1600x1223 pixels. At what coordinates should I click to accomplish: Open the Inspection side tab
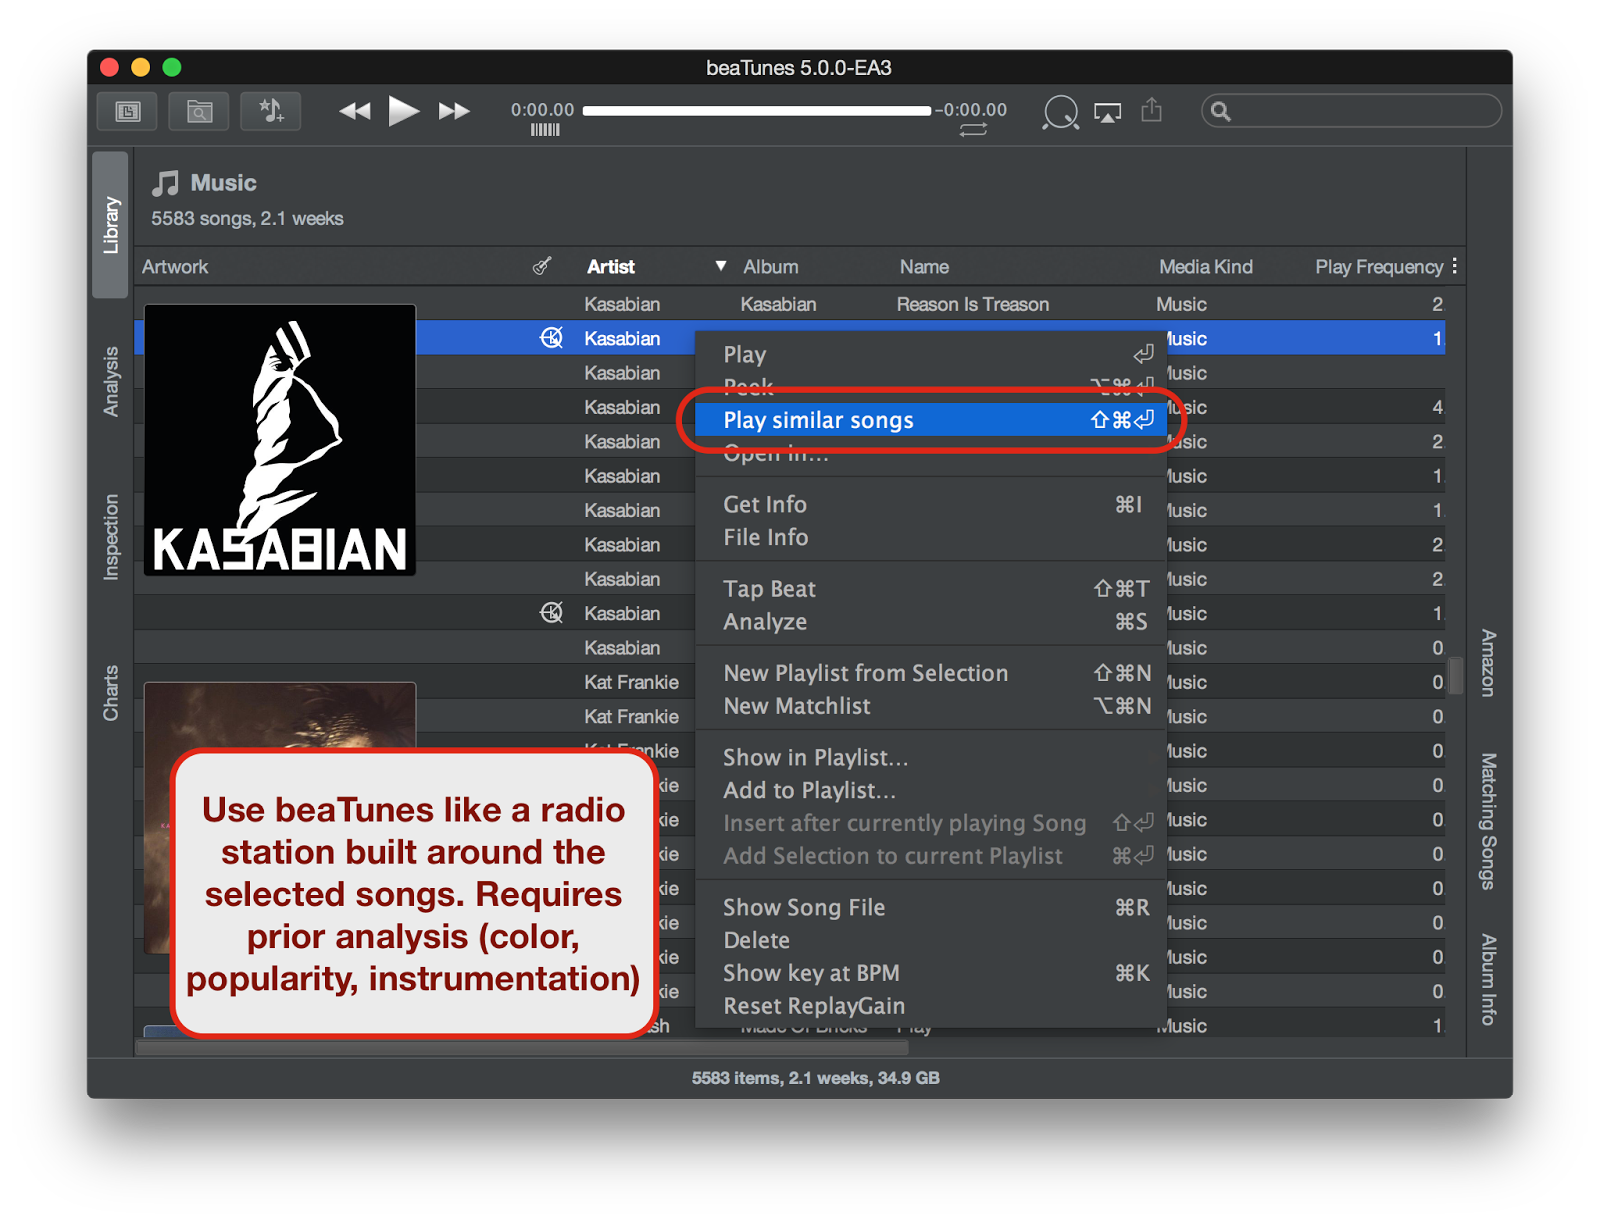[x=110, y=537]
